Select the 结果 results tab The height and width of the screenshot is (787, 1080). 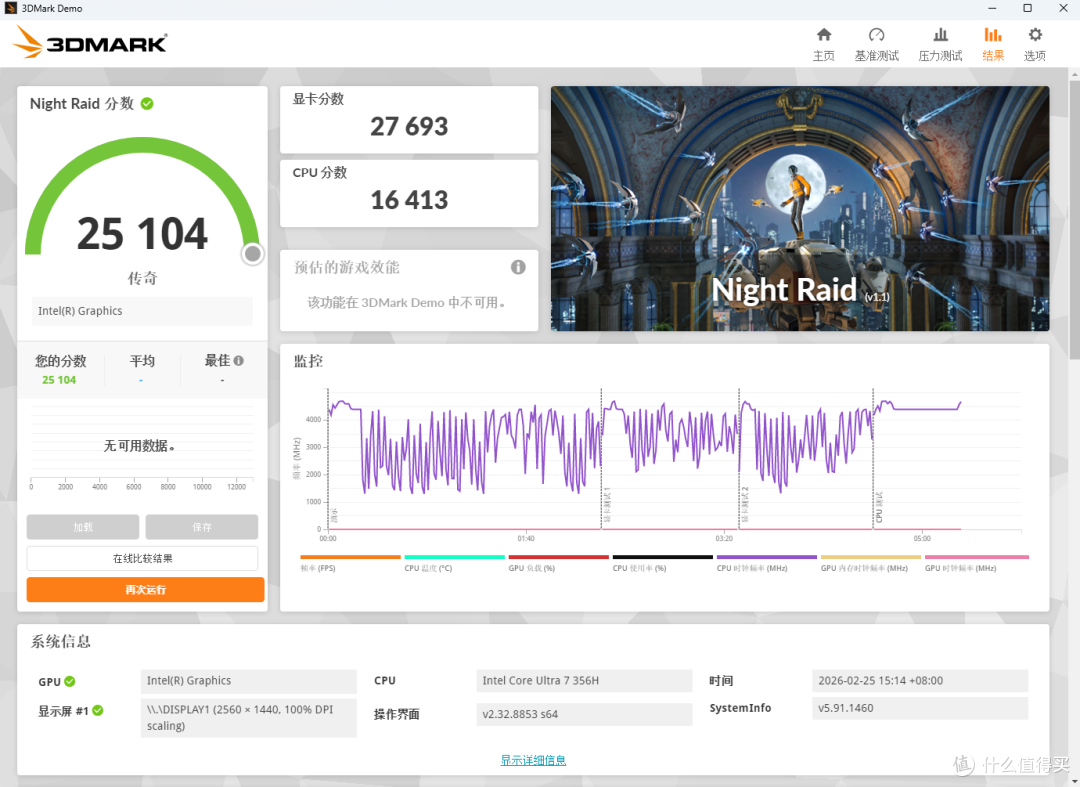[993, 45]
